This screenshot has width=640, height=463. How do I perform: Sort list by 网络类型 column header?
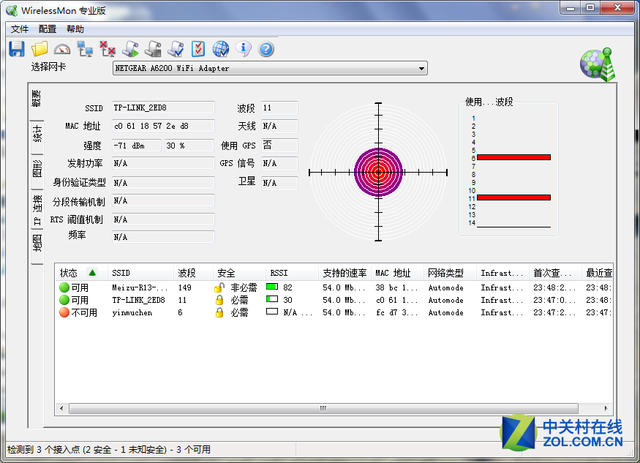point(450,273)
